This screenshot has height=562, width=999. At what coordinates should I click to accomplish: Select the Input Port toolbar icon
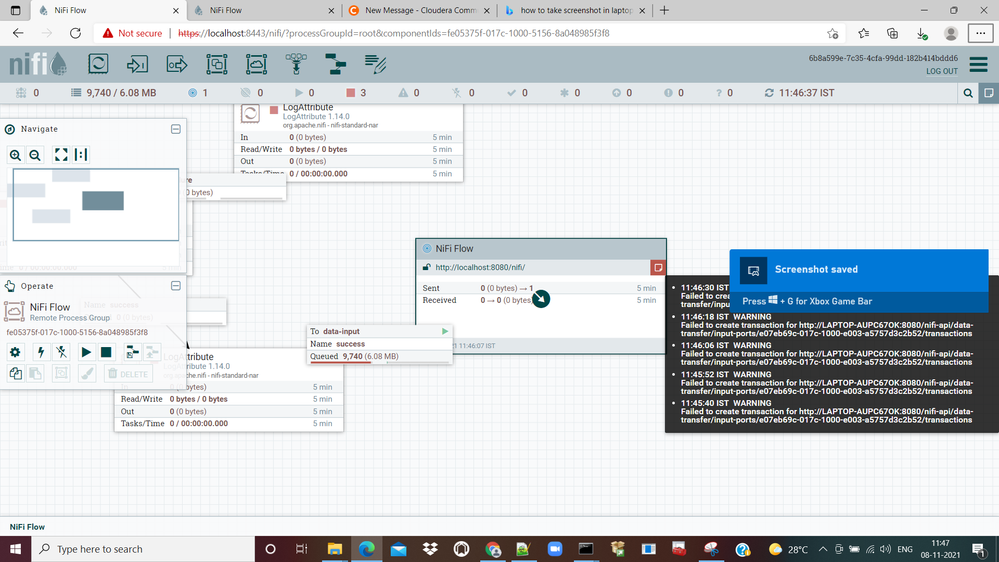pyautogui.click(x=137, y=64)
